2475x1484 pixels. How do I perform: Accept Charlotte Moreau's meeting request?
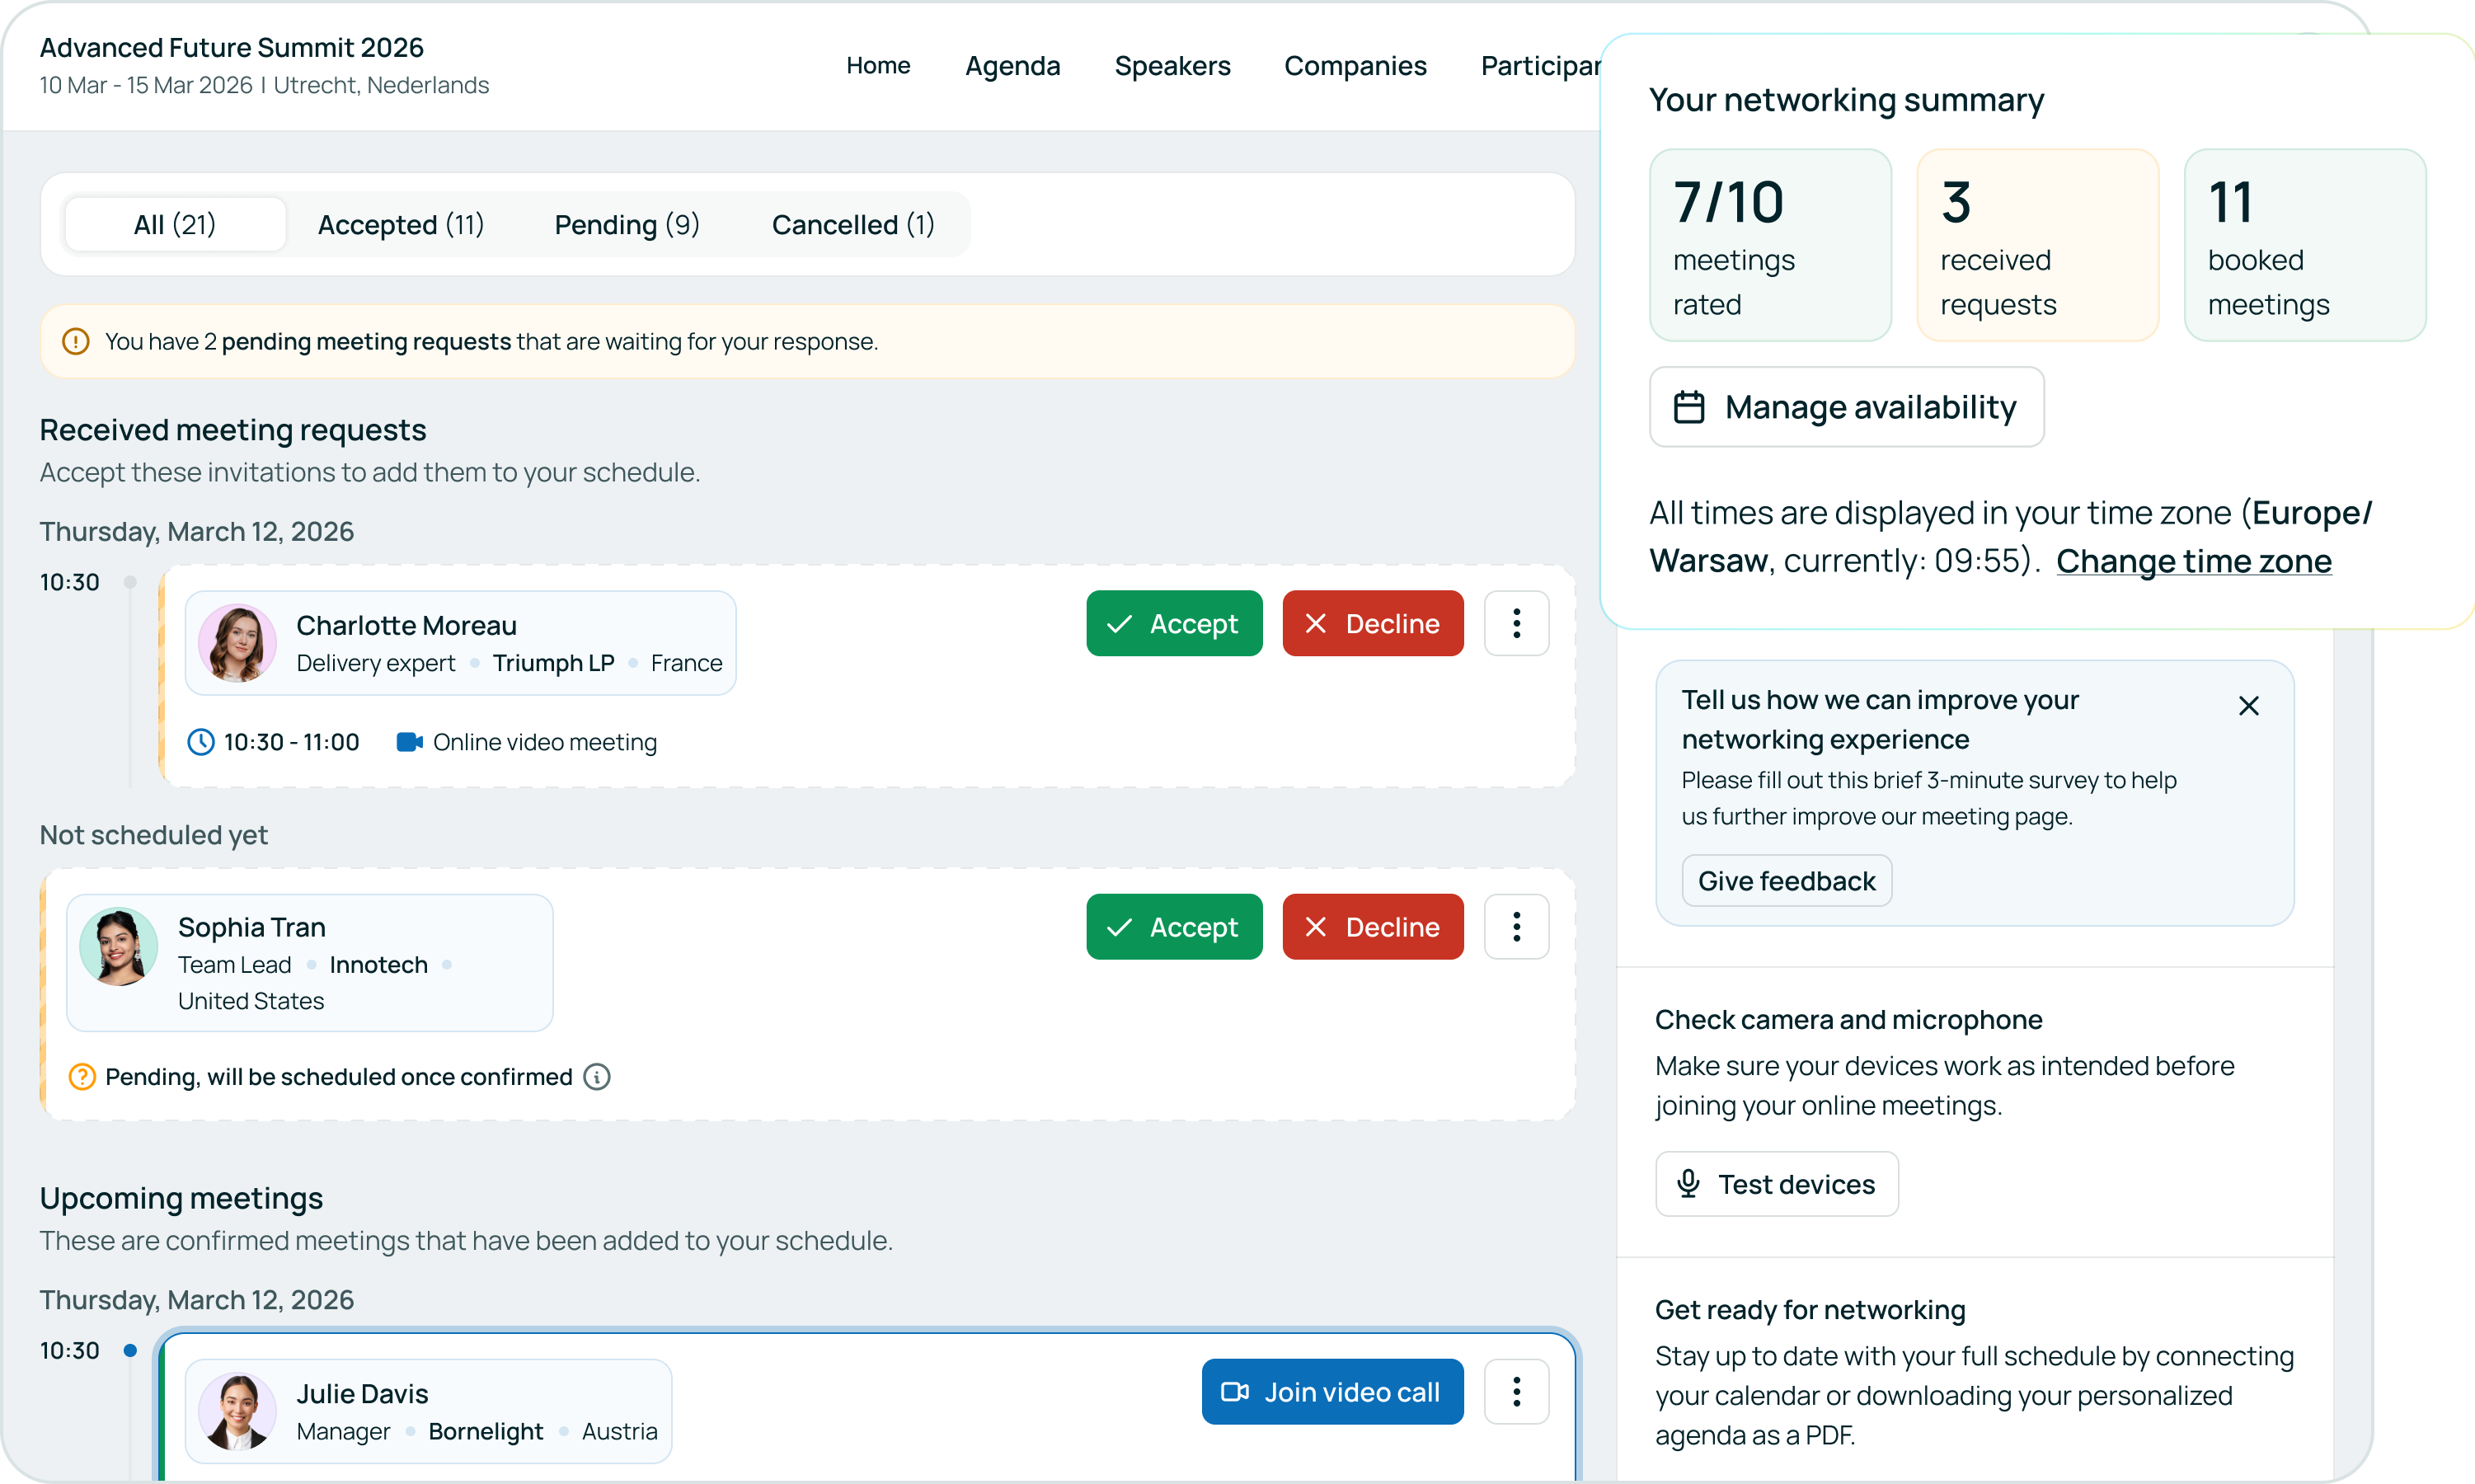click(x=1174, y=623)
